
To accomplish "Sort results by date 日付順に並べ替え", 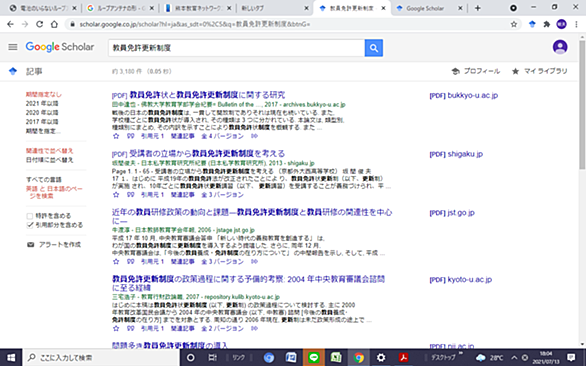I will point(50,160).
